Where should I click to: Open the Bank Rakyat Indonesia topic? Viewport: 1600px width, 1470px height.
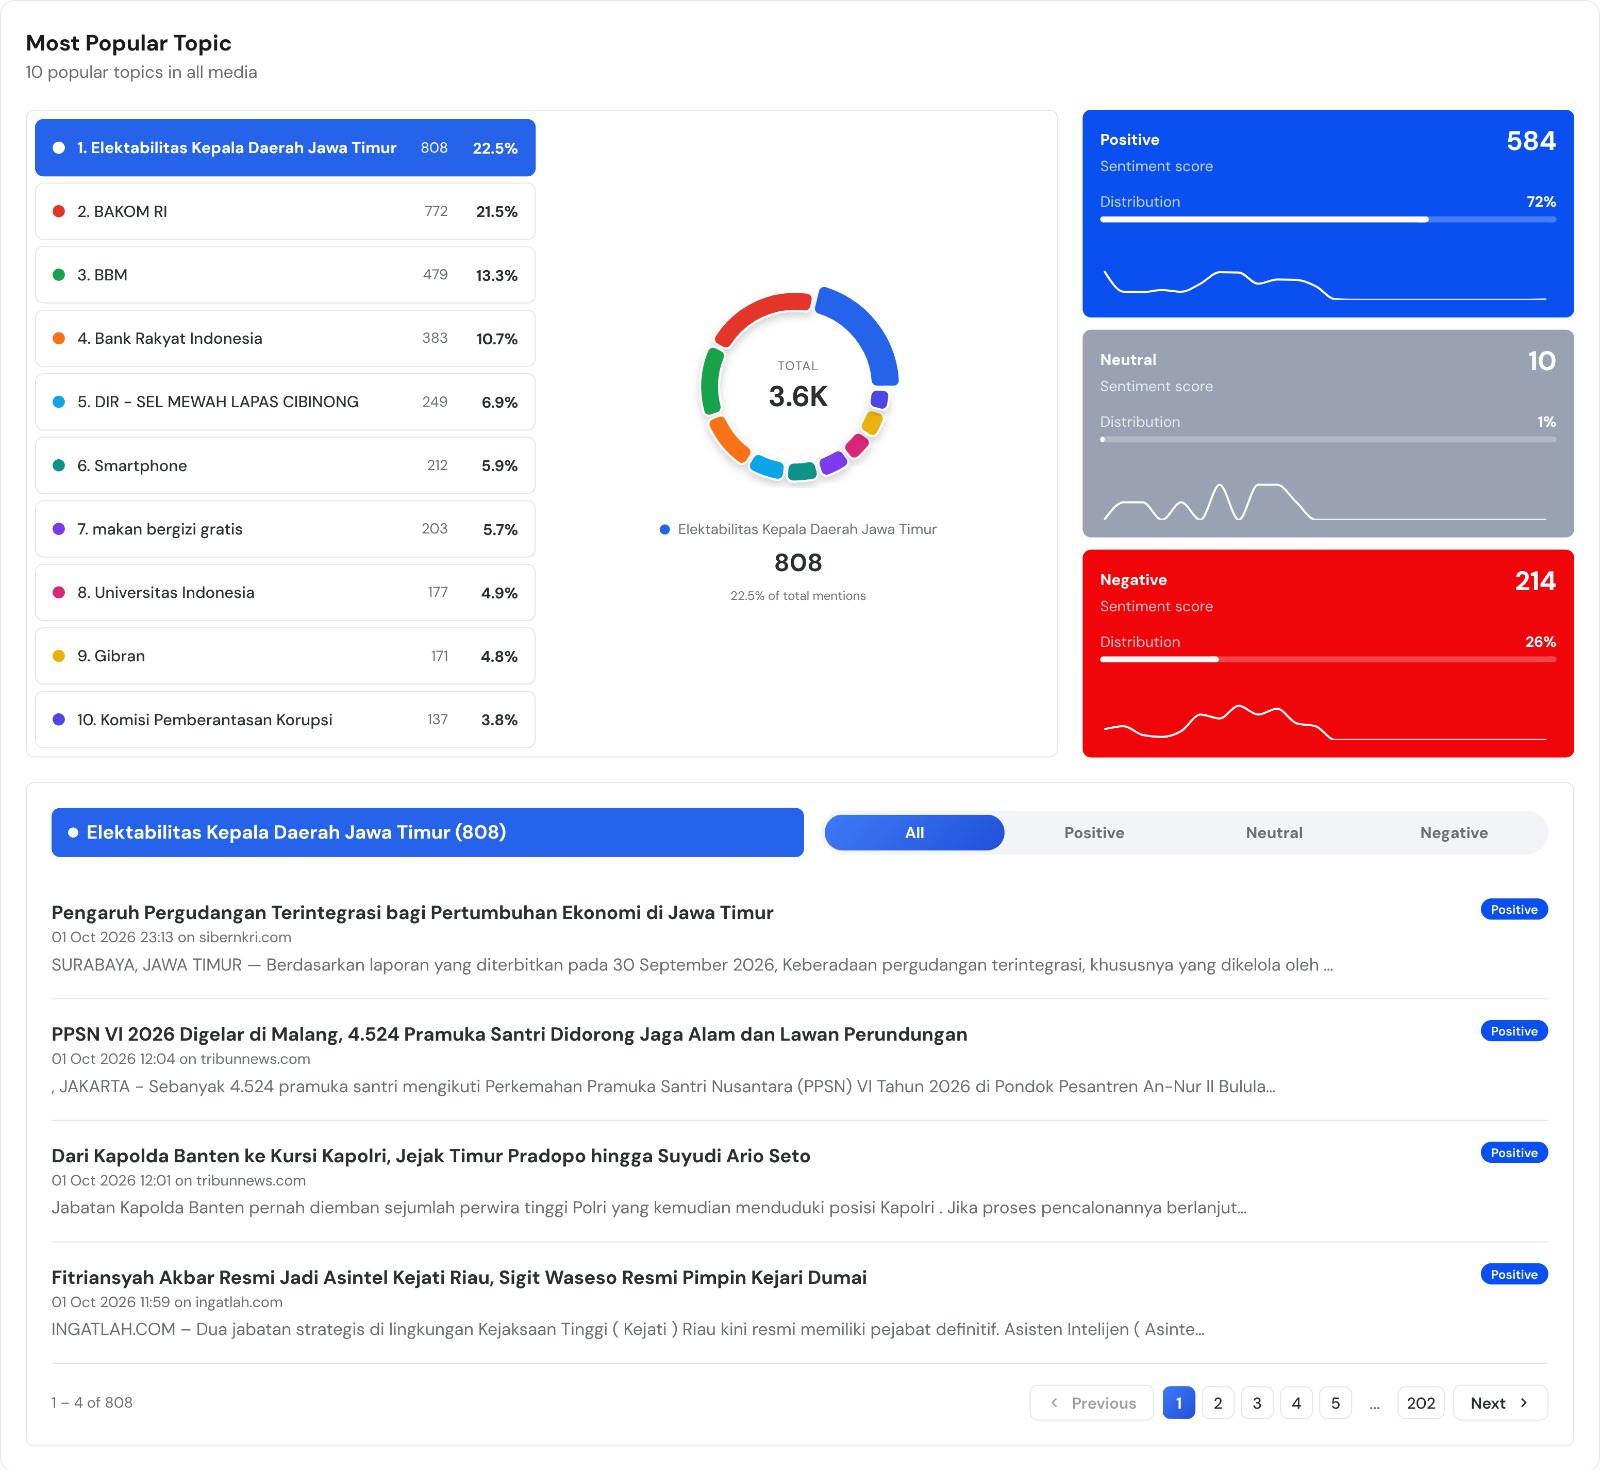[x=285, y=338]
